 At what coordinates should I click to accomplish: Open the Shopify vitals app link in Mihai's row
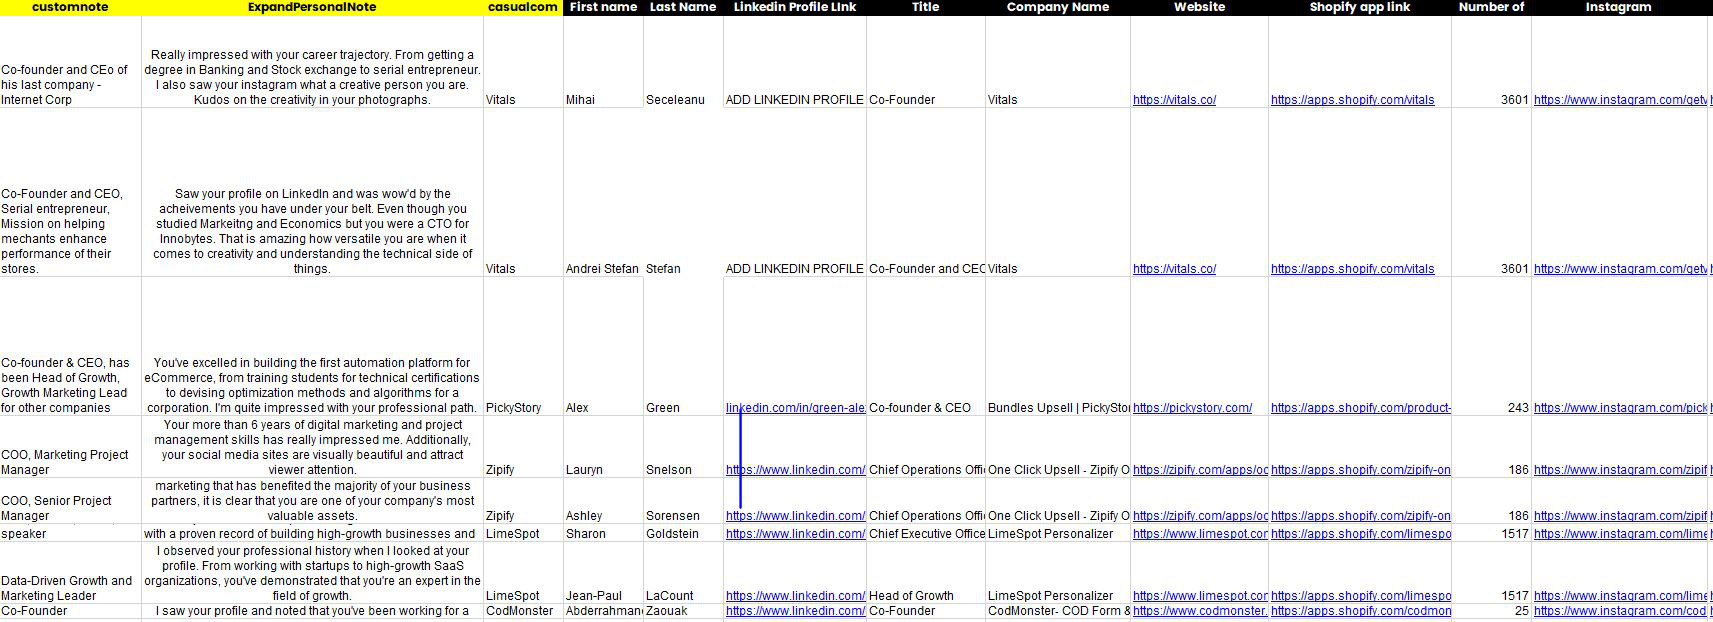coord(1352,100)
